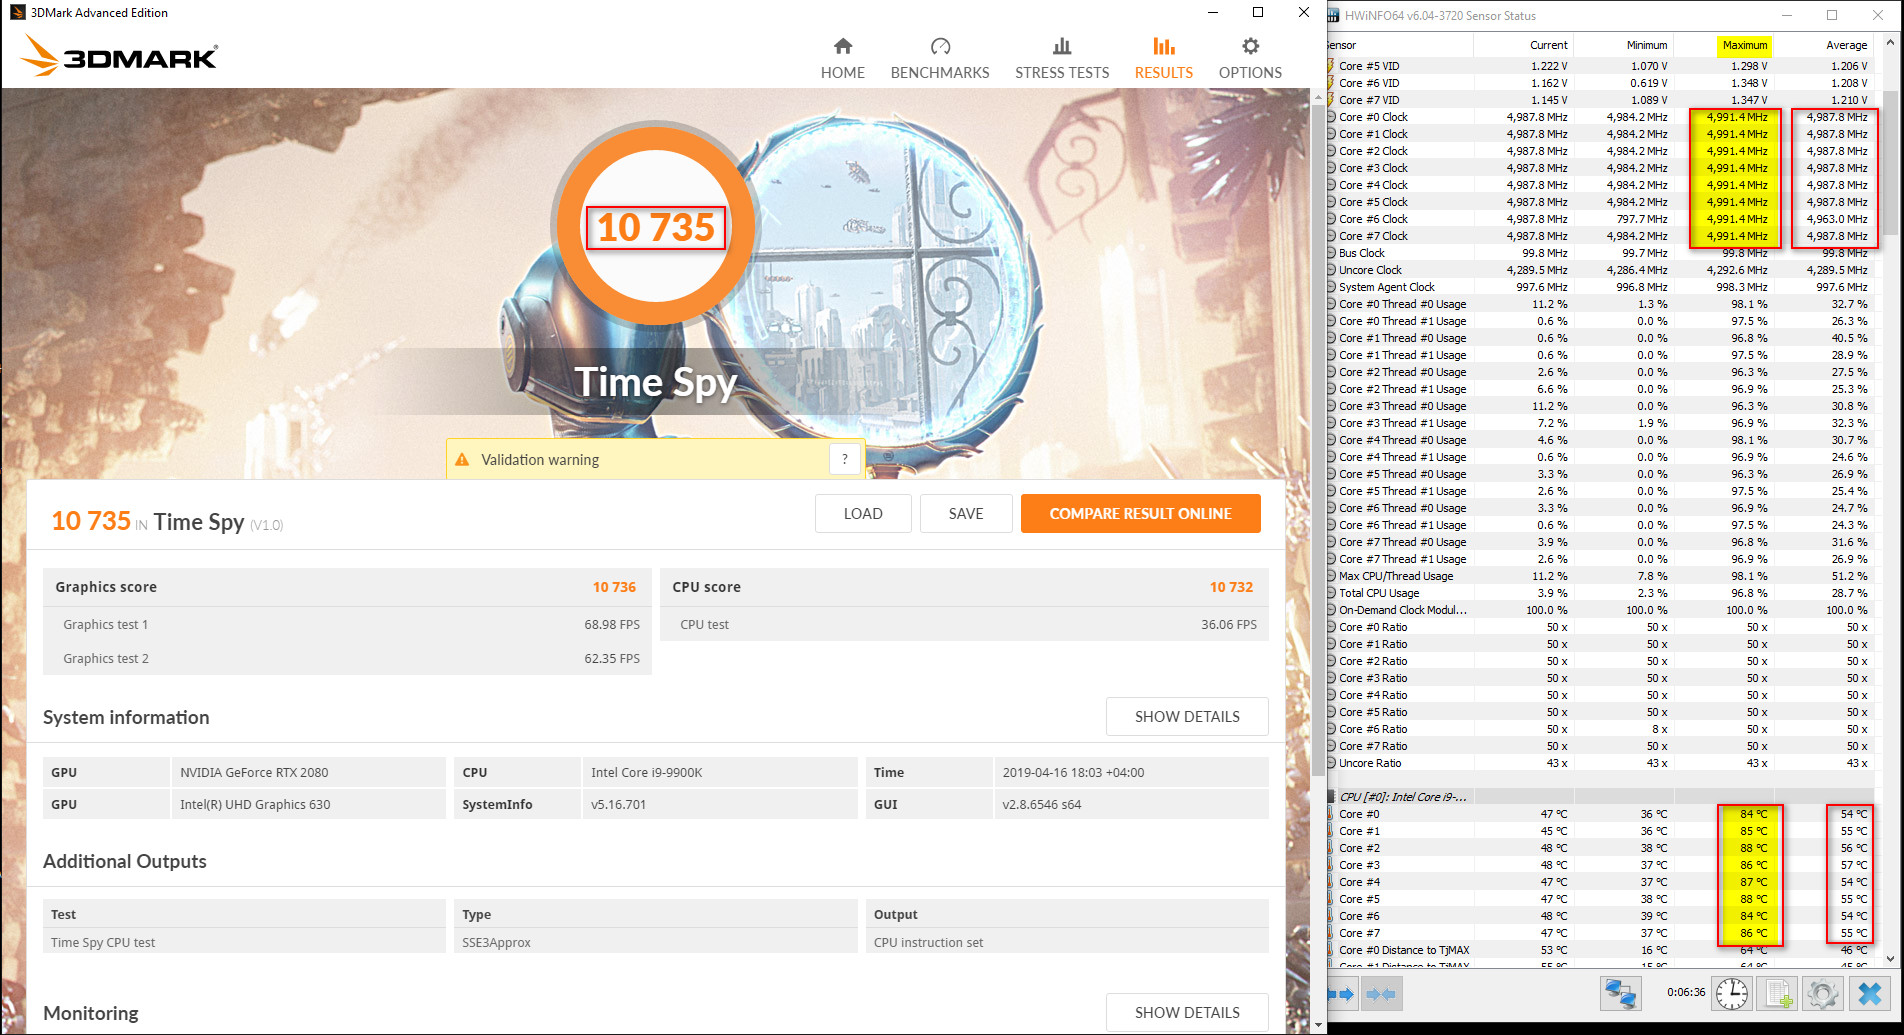Image resolution: width=1904 pixels, height=1035 pixels.
Task: Click the HWiNFO64 title bar app icon
Action: tap(1333, 16)
